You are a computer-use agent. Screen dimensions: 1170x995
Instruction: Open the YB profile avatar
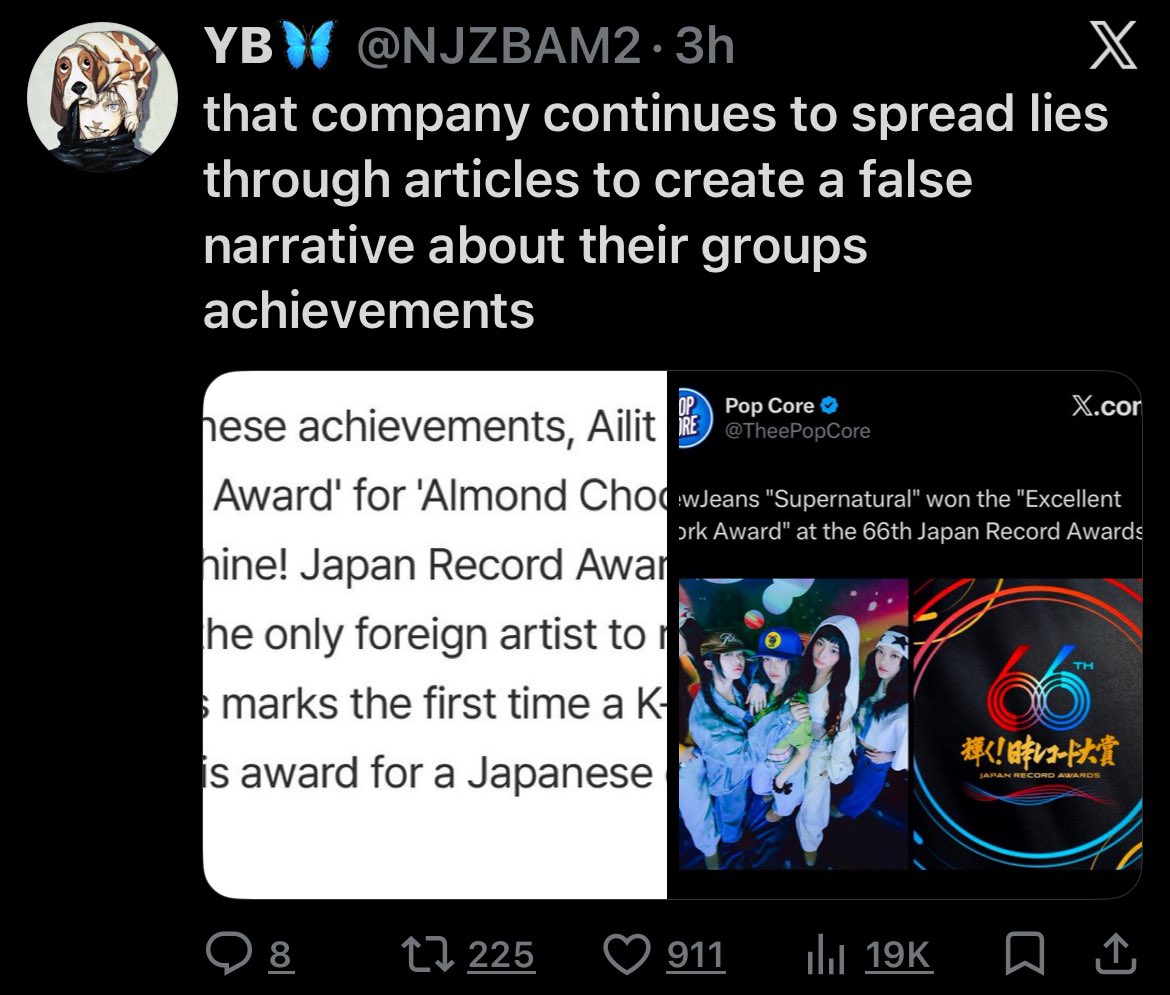102,97
